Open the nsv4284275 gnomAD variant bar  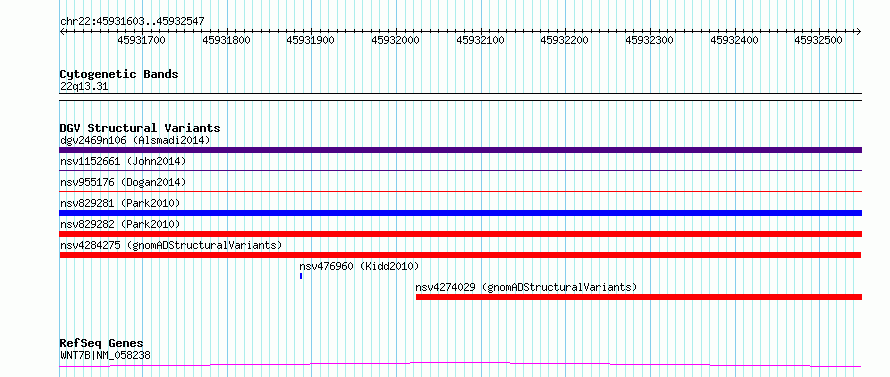tap(460, 255)
